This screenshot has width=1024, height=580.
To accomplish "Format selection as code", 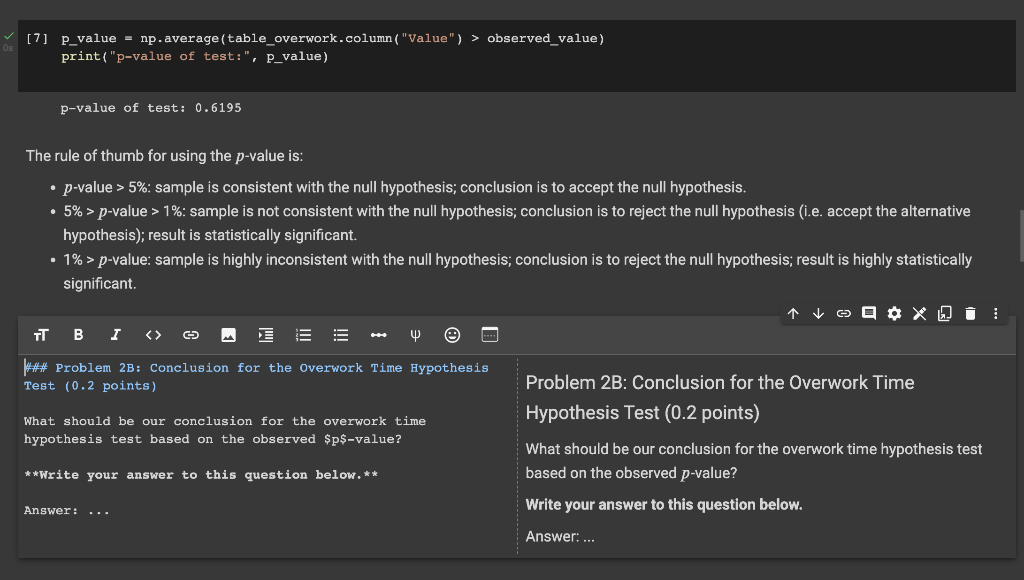I will coord(153,335).
